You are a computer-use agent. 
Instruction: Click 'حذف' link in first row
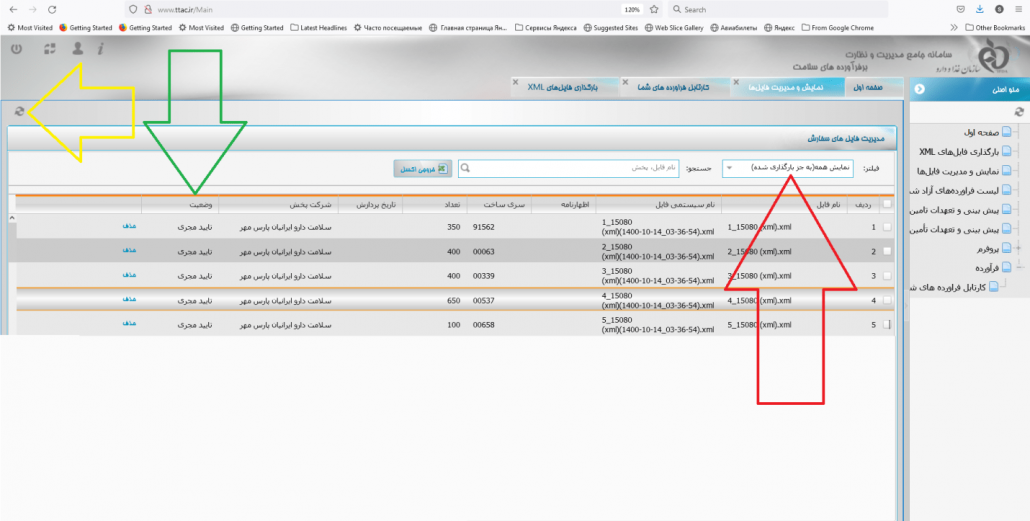pos(129,227)
